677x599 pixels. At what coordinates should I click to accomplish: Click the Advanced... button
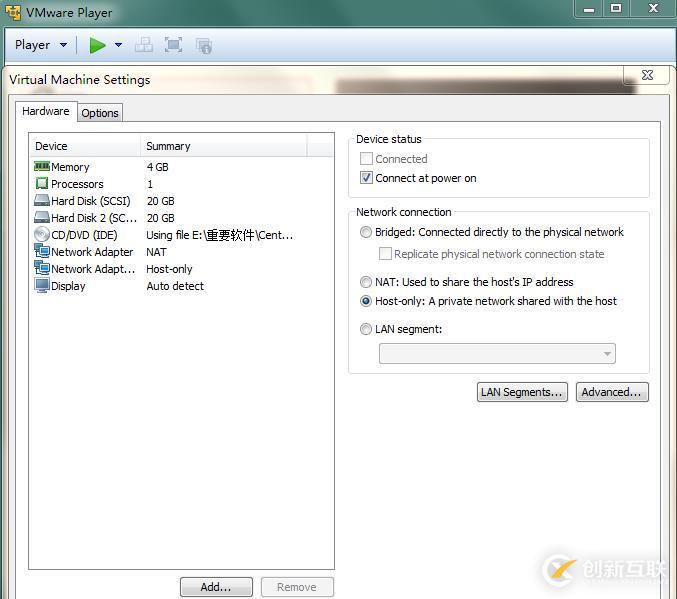612,392
